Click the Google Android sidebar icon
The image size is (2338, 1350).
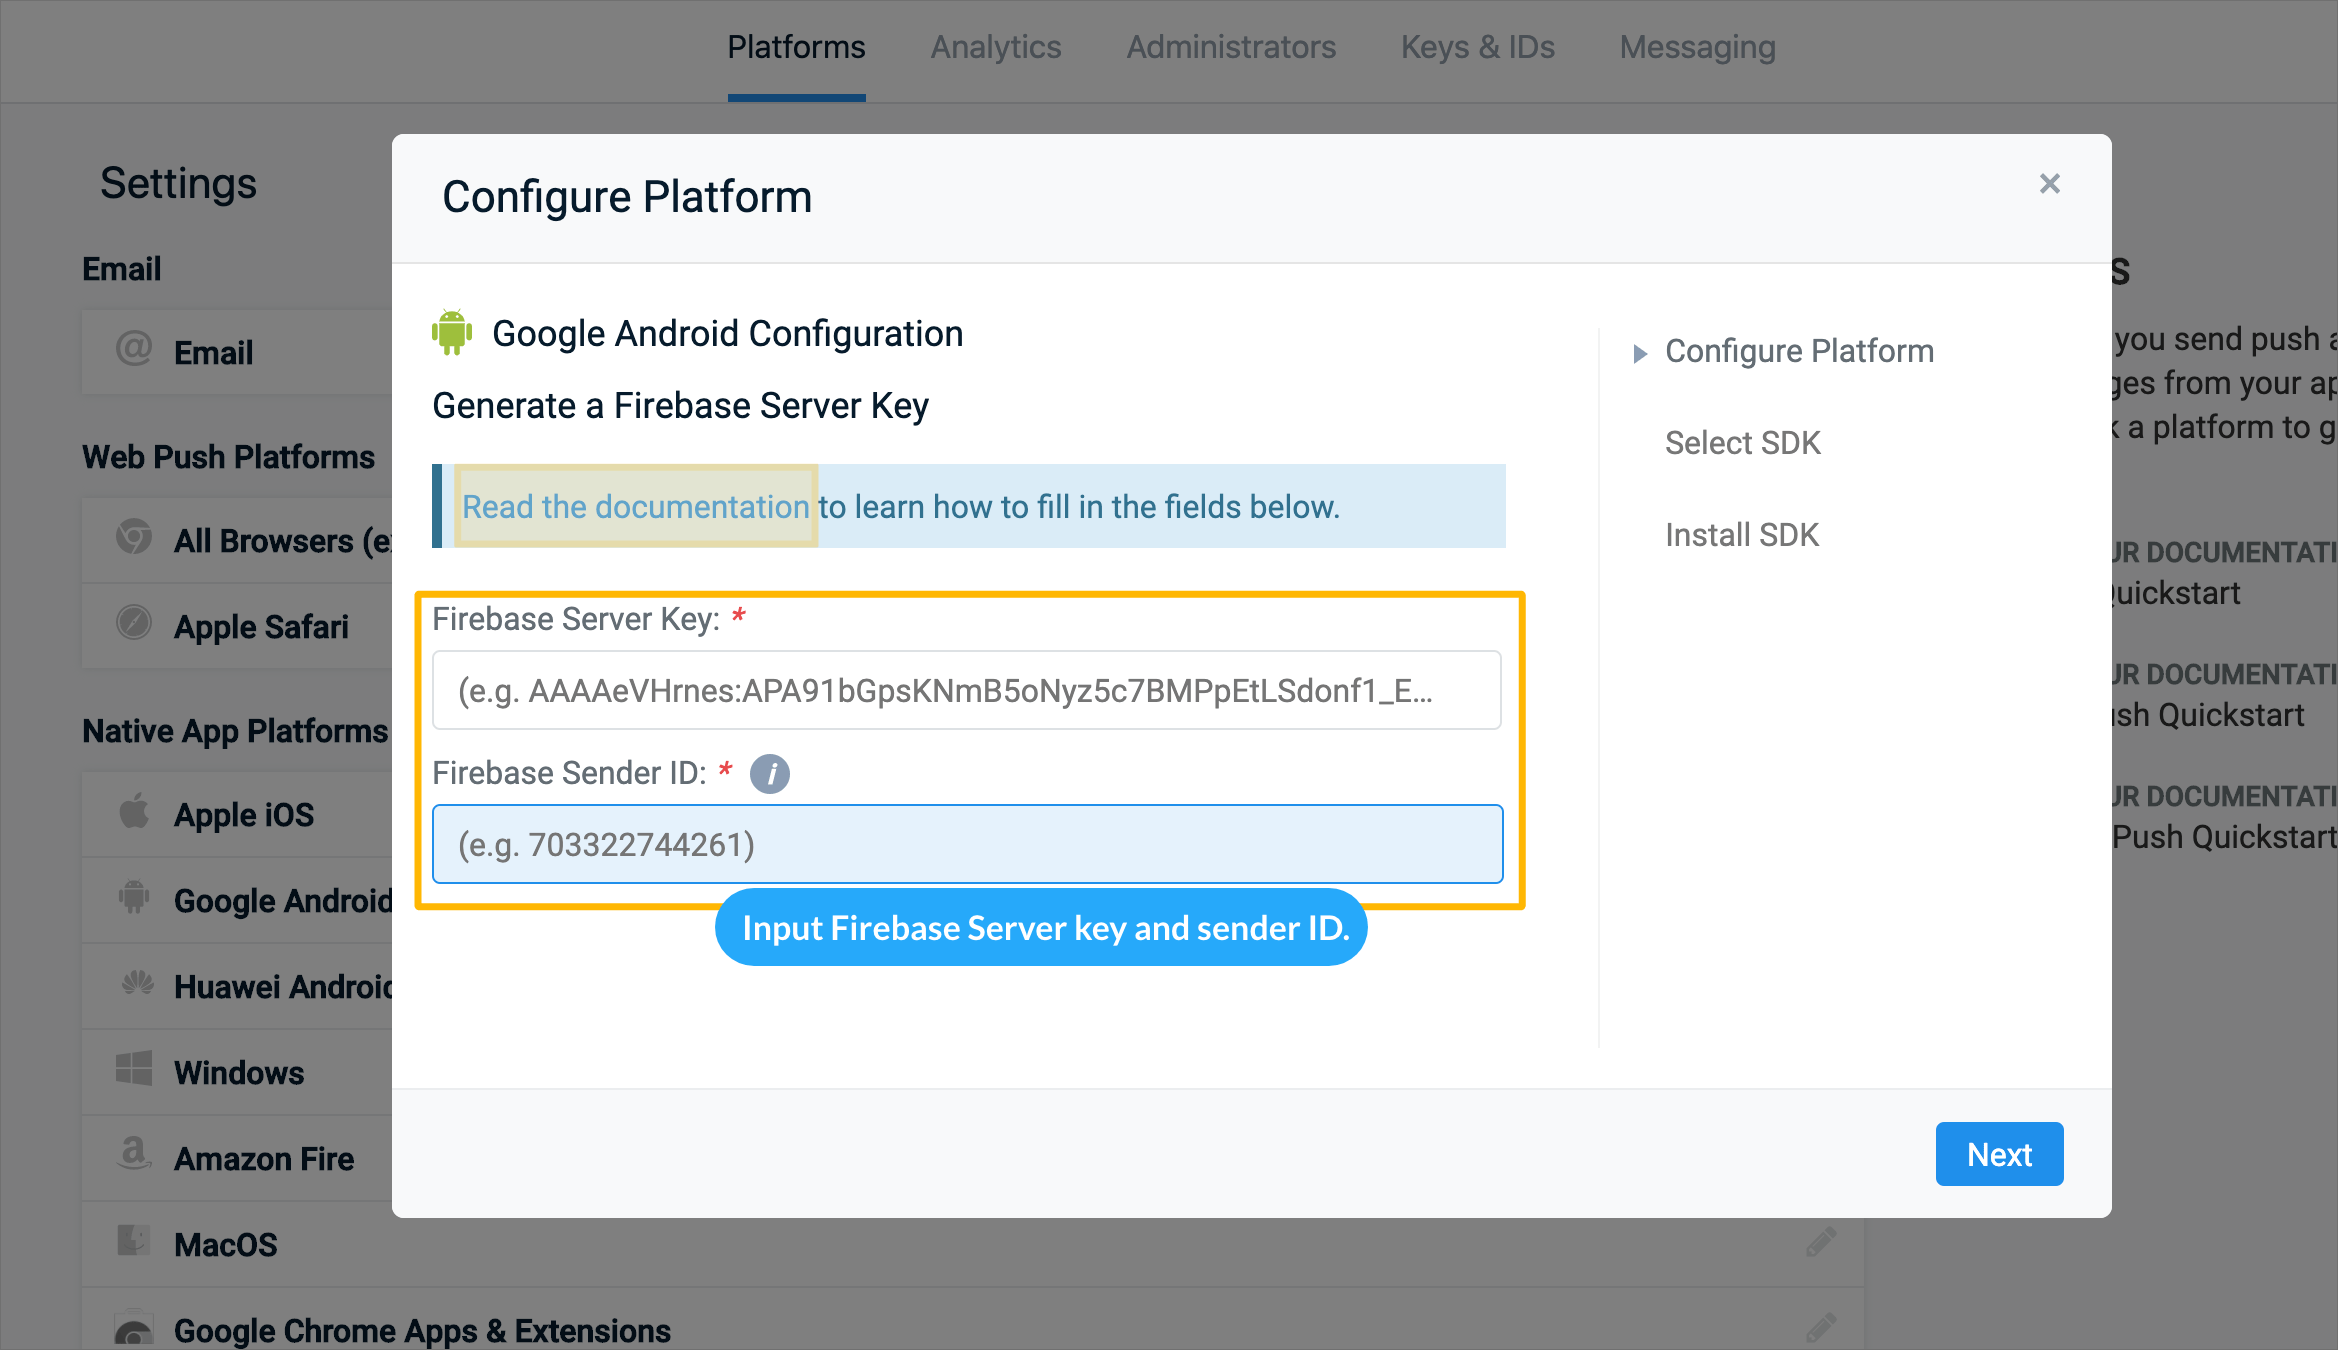(134, 897)
